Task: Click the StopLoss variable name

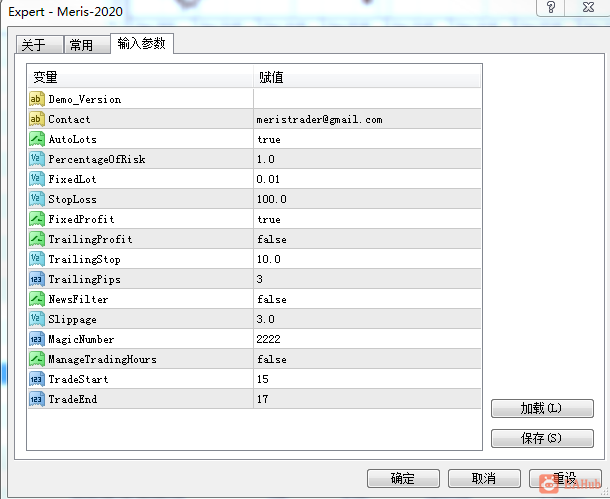Action: [x=72, y=199]
